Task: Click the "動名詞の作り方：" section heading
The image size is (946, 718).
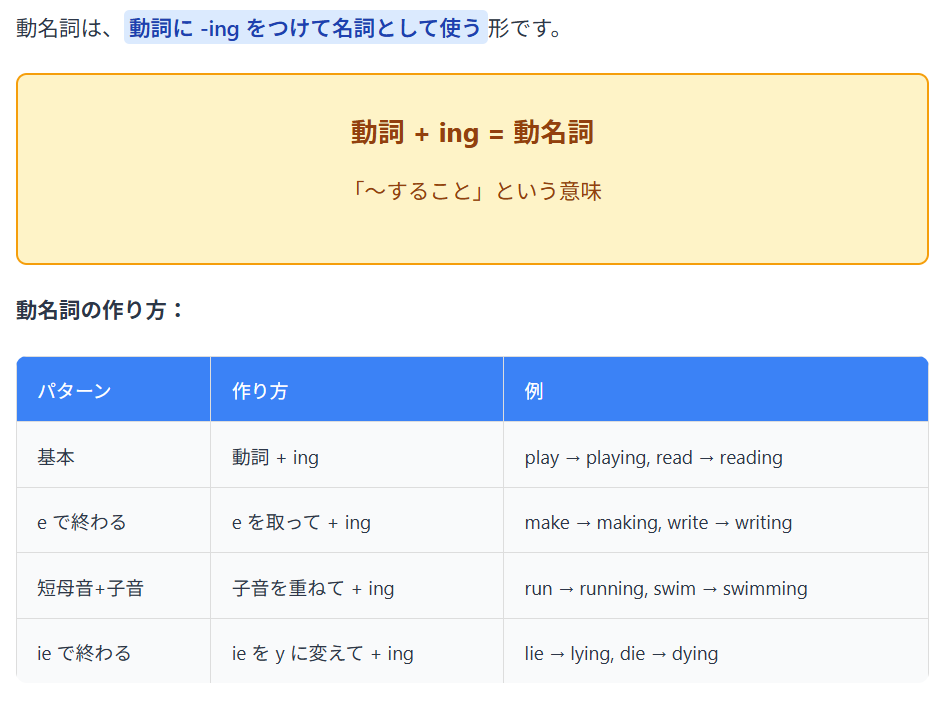Action: 101,310
